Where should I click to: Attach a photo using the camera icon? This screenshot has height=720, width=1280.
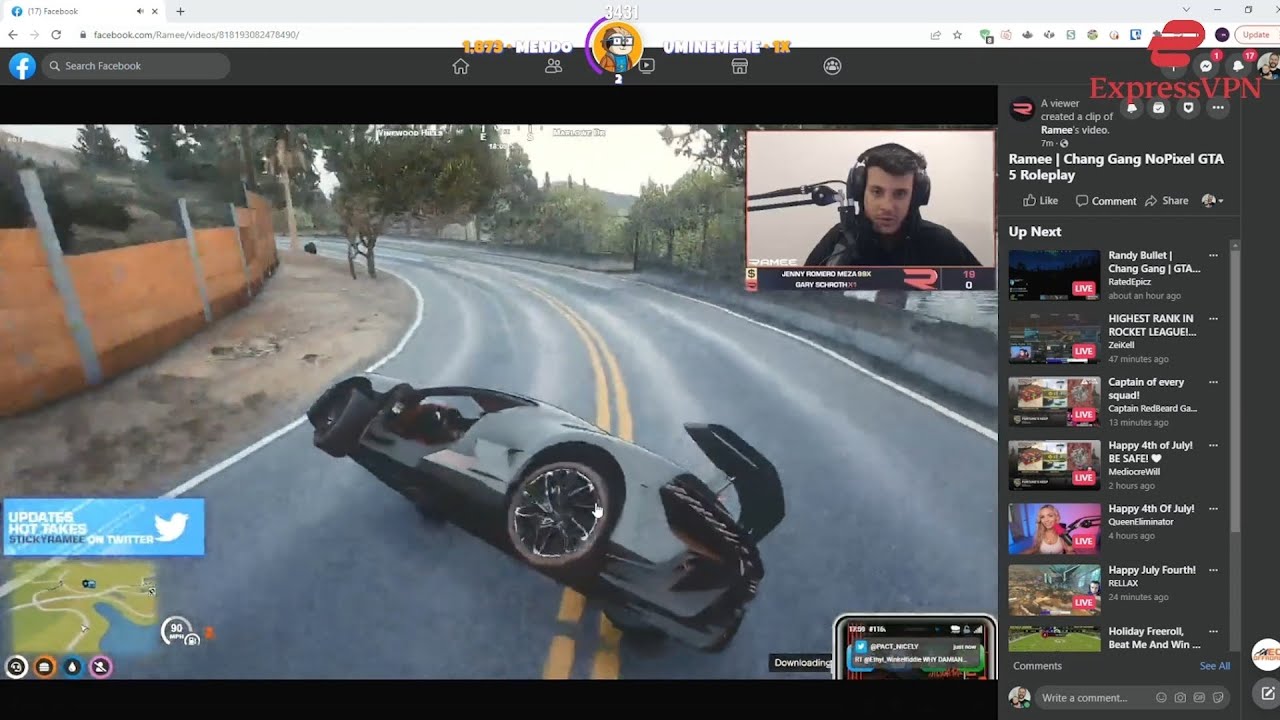(x=1180, y=697)
